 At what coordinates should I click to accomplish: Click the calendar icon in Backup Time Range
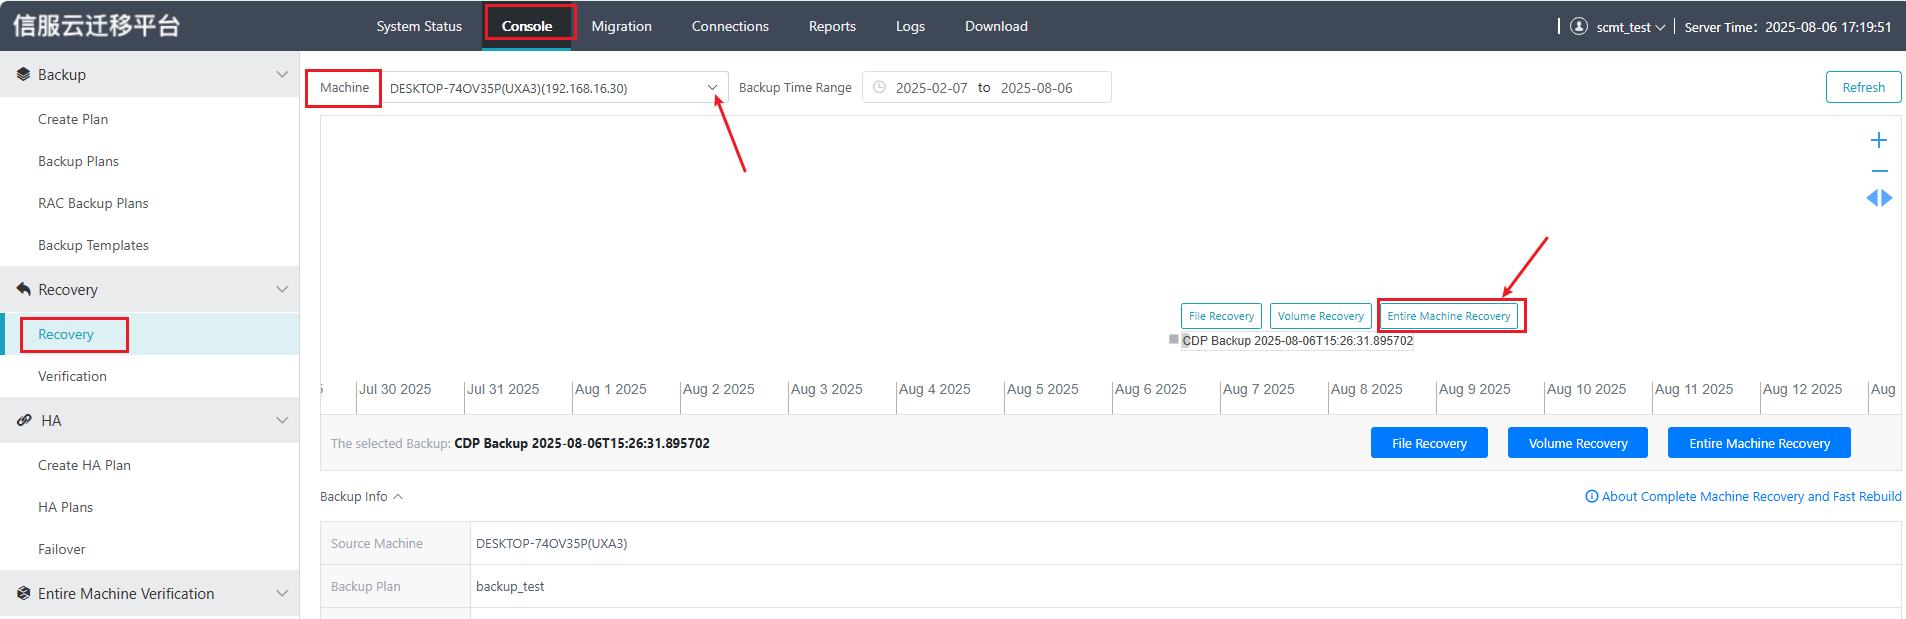point(879,88)
